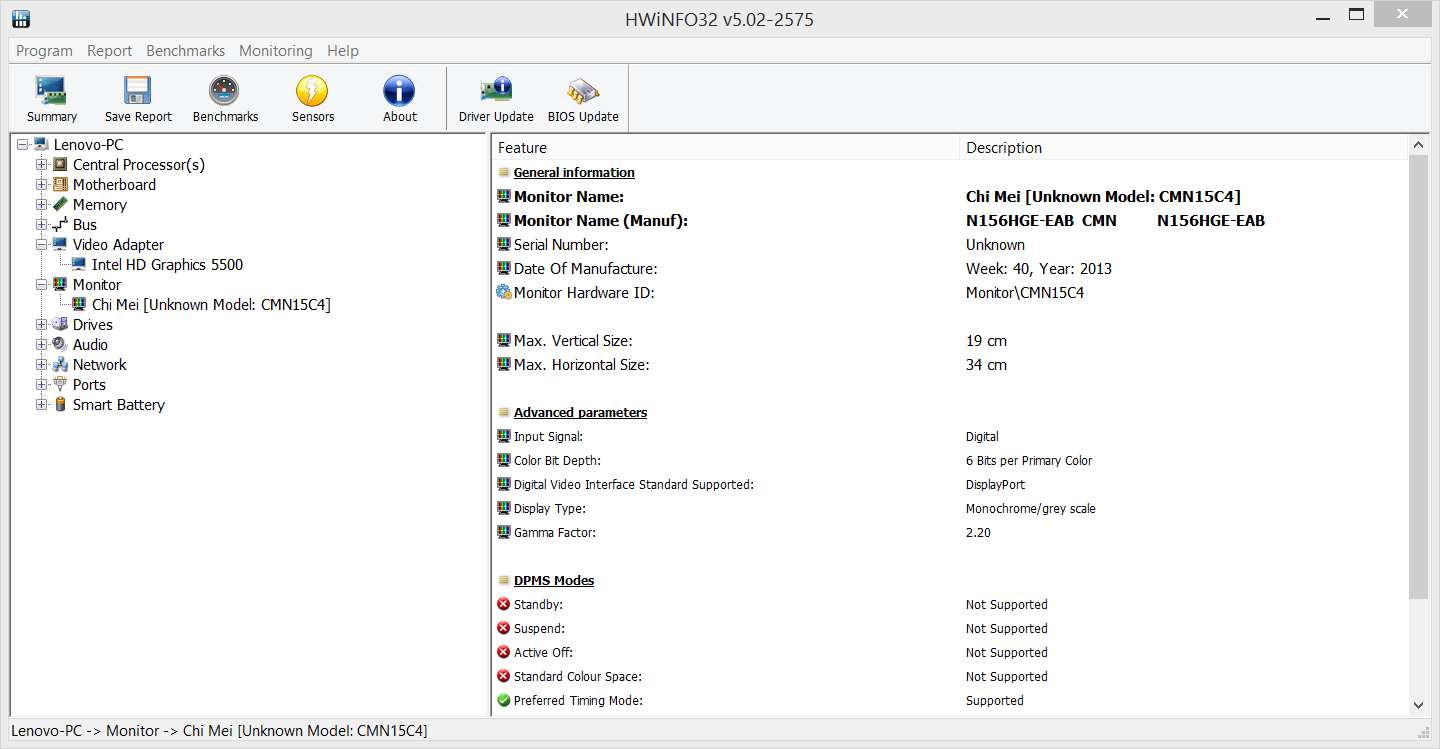Click the Save Report floppy icon
Viewport: 1440px width, 749px height.
(138, 92)
